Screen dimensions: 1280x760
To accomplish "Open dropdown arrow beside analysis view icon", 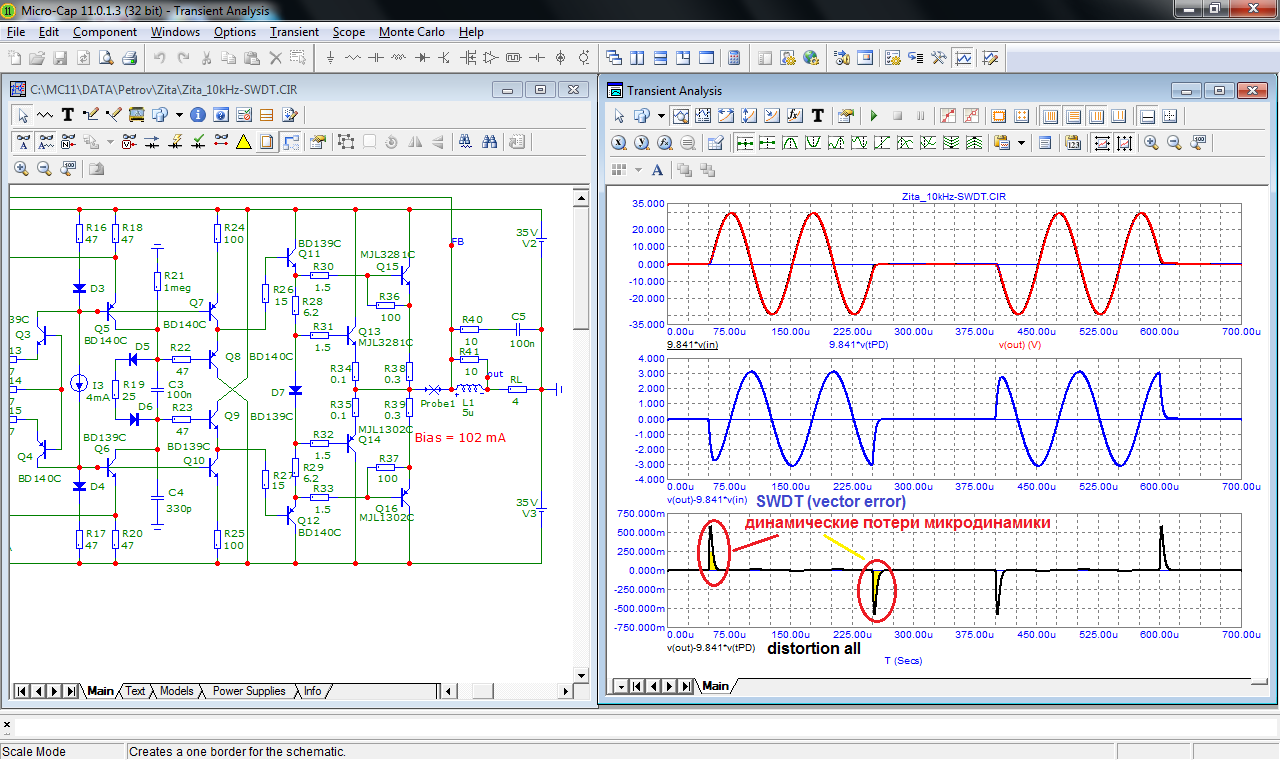I will point(661,116).
